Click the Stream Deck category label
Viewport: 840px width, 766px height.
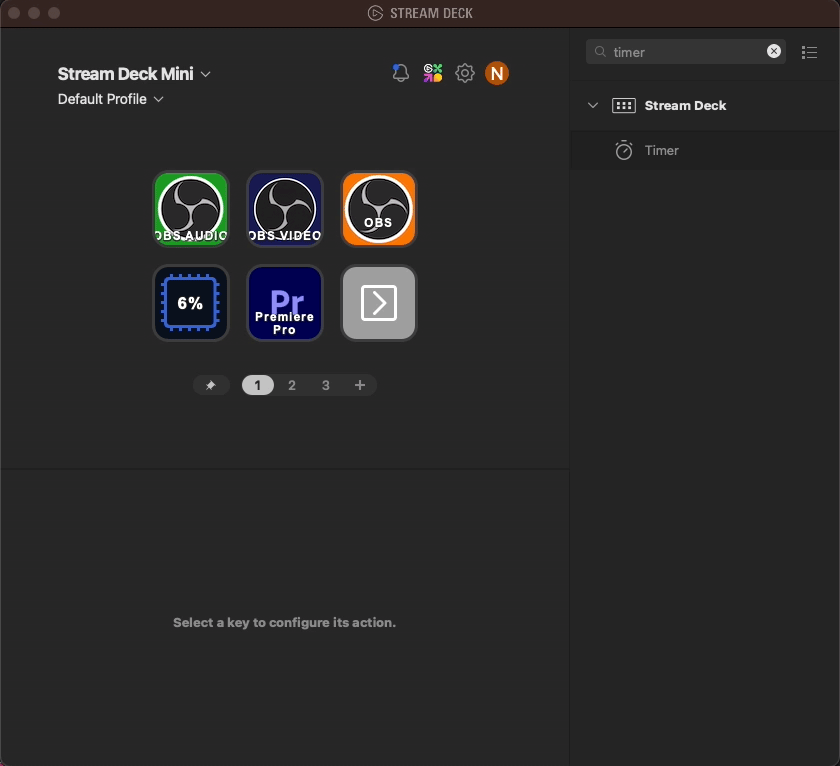[685, 106]
